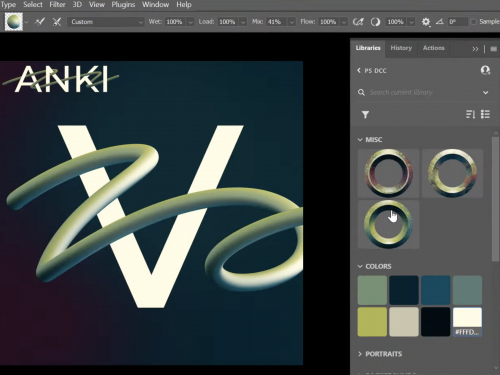Click the library filter funnel icon
The height and width of the screenshot is (375, 500).
[x=365, y=115]
